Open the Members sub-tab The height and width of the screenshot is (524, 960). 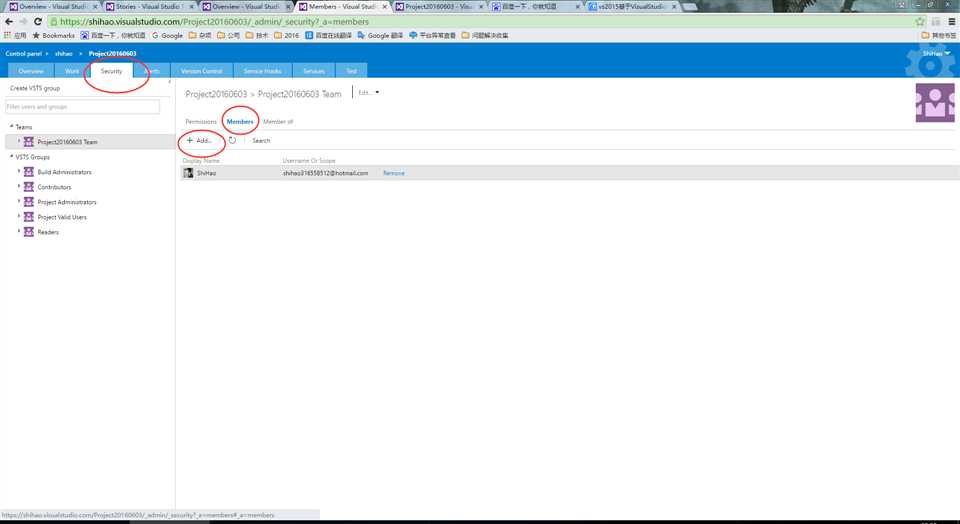pyautogui.click(x=240, y=122)
